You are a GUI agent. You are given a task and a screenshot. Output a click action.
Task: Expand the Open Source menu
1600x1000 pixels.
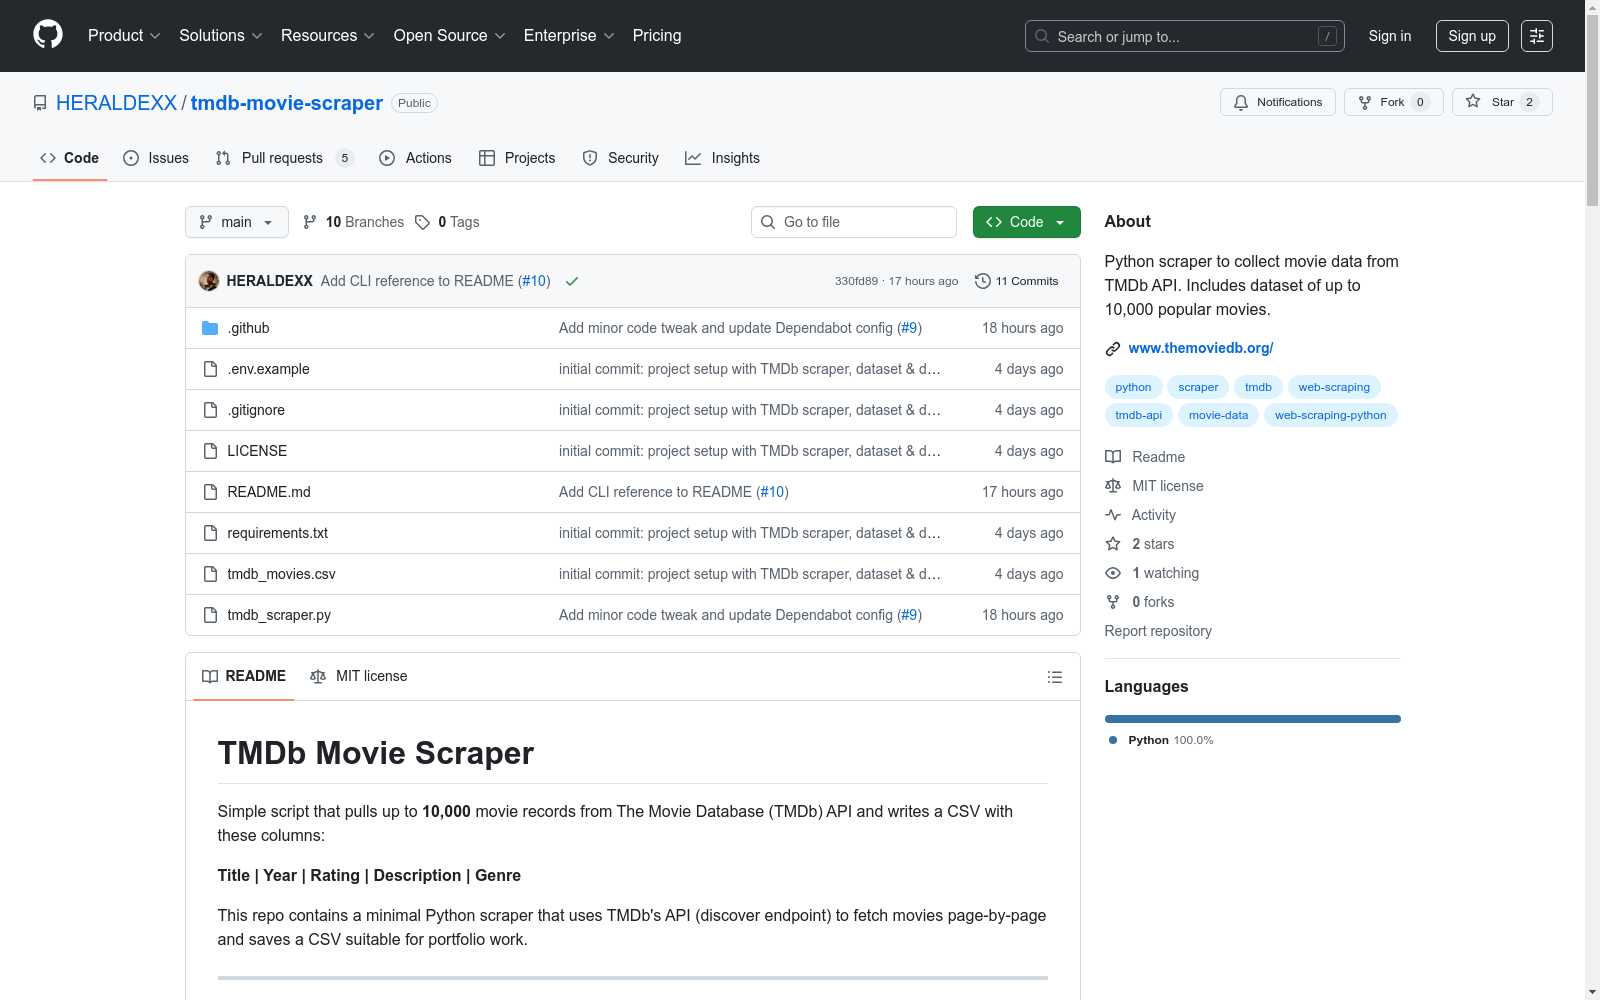click(x=450, y=36)
